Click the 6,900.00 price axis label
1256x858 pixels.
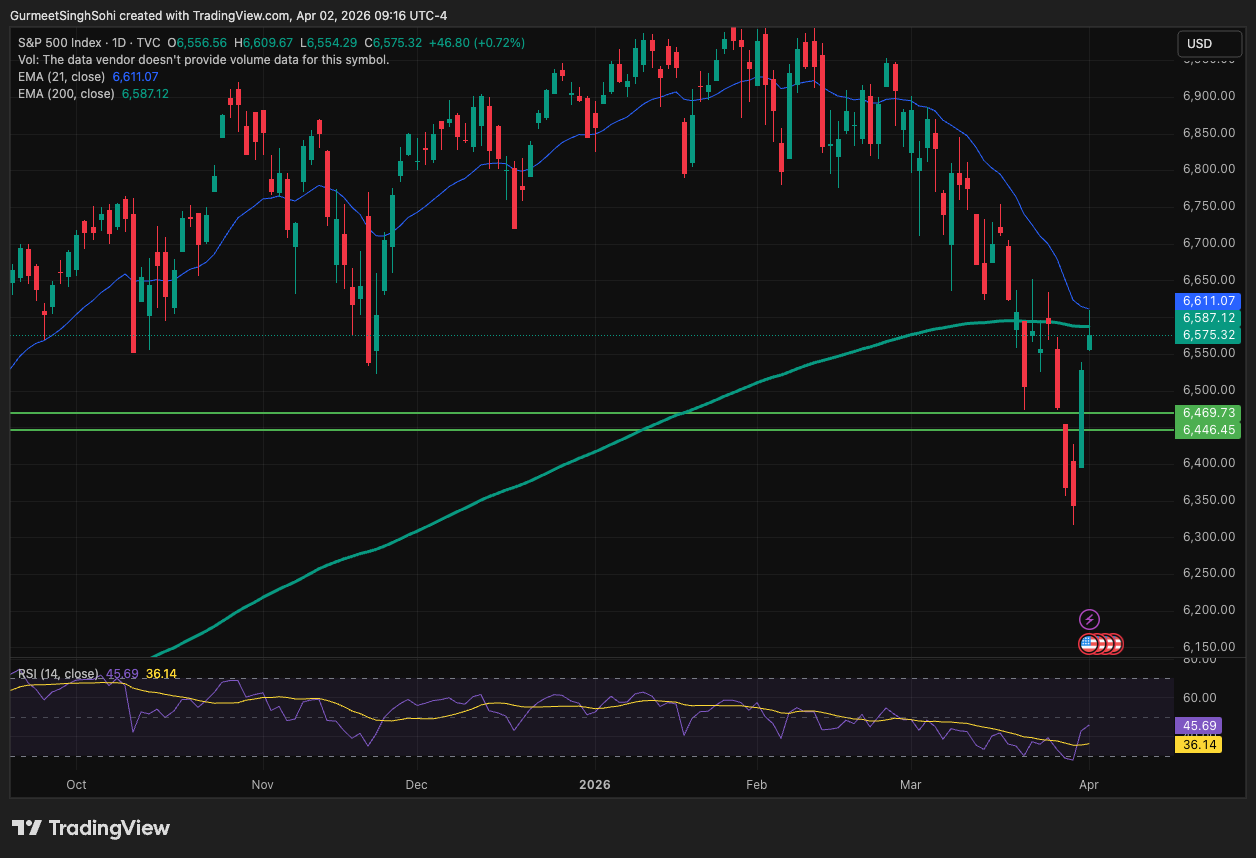coord(1211,96)
